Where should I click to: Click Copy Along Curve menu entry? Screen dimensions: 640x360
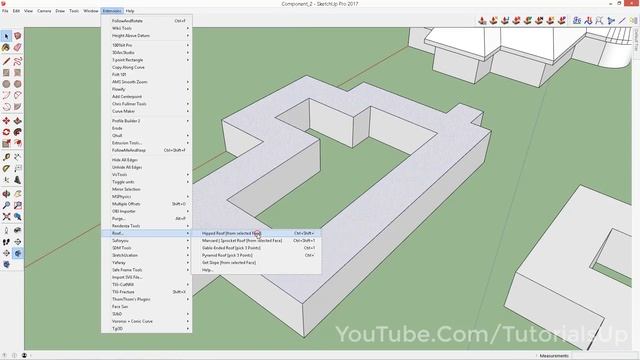pos(147,67)
